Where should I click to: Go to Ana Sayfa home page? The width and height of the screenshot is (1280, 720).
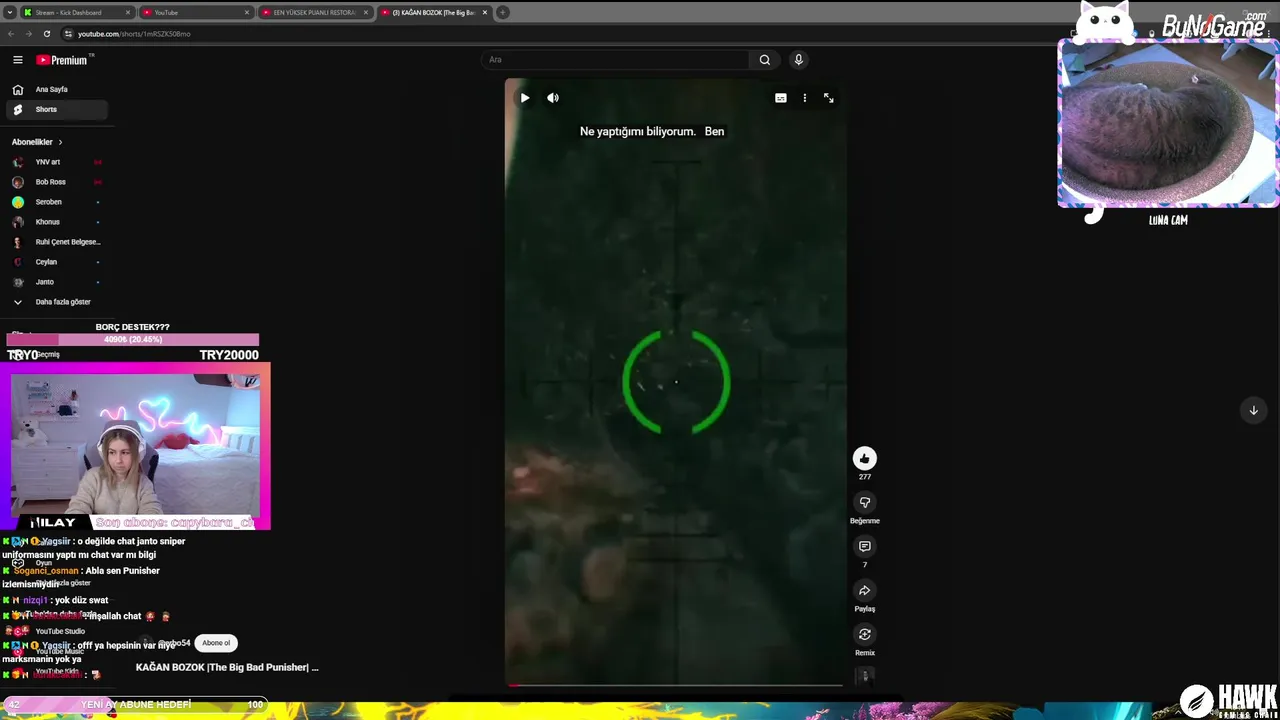58,89
